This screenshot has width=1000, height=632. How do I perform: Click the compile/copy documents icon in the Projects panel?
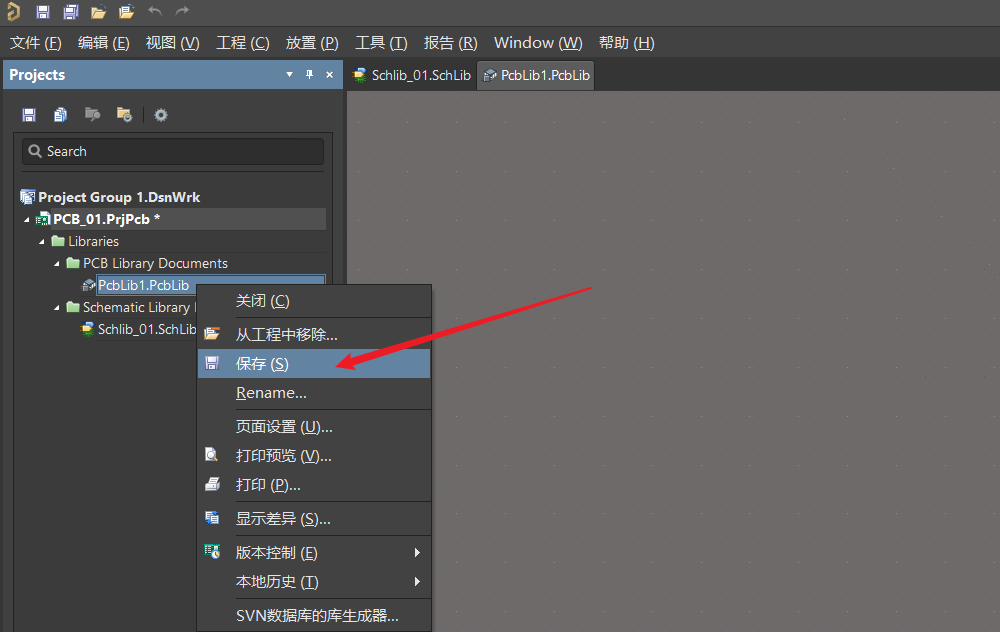click(x=61, y=115)
